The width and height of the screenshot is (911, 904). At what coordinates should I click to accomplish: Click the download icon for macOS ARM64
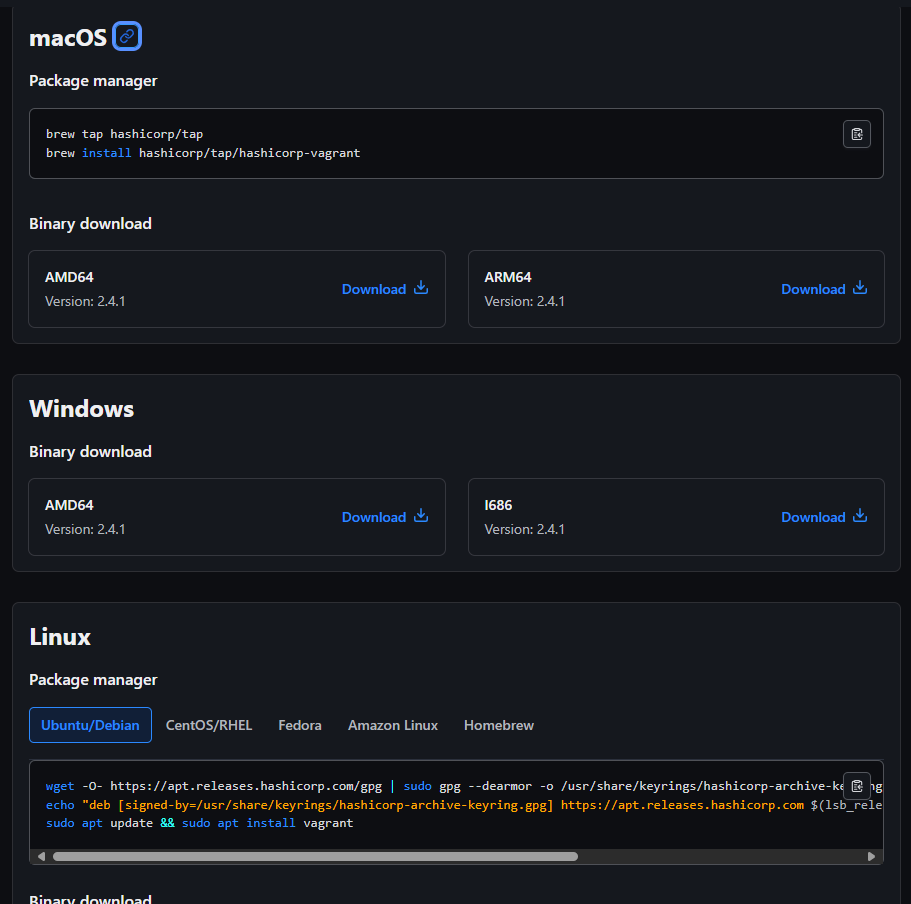[860, 287]
